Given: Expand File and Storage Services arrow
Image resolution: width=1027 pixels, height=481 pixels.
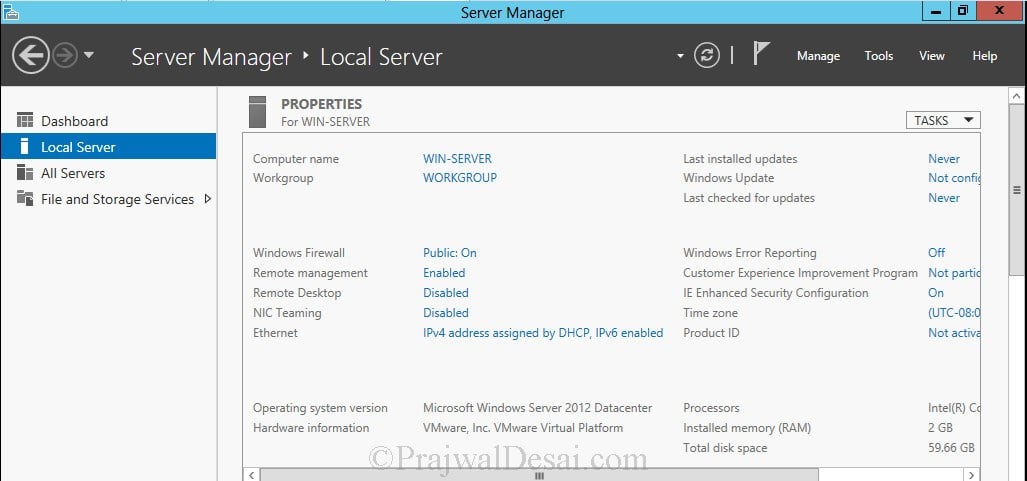Looking at the screenshot, I should [x=208, y=199].
